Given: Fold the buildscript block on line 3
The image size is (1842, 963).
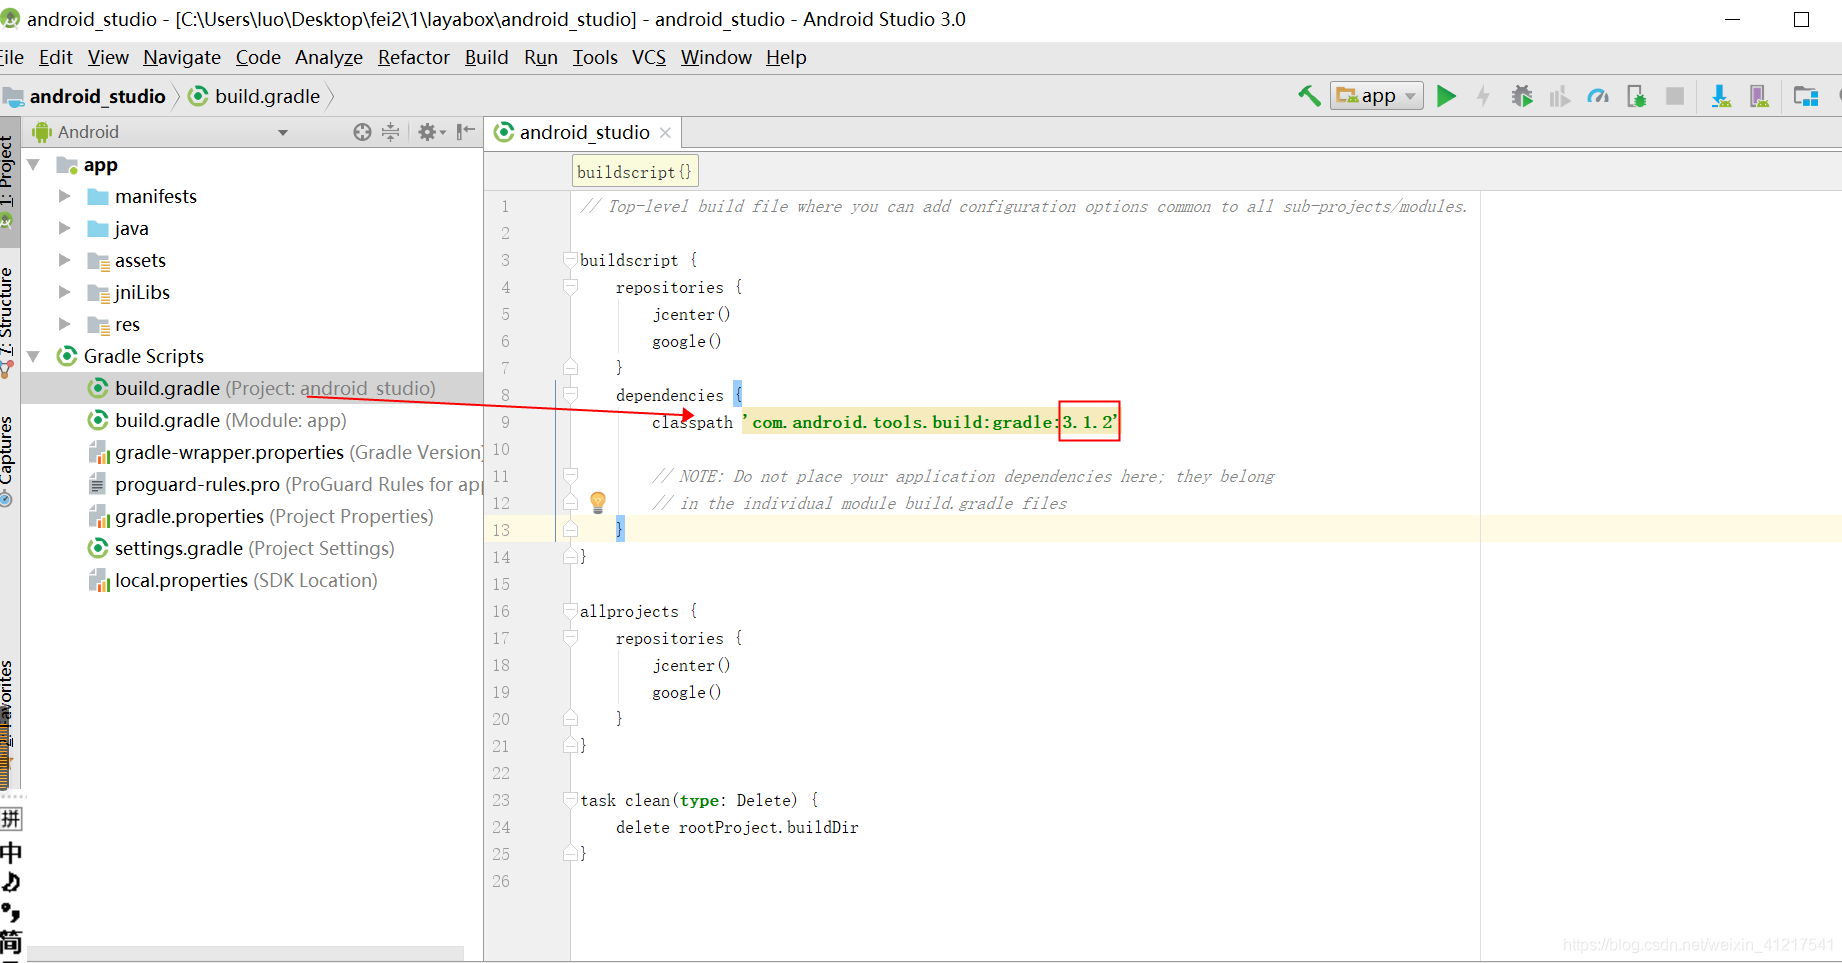Looking at the screenshot, I should coord(570,260).
